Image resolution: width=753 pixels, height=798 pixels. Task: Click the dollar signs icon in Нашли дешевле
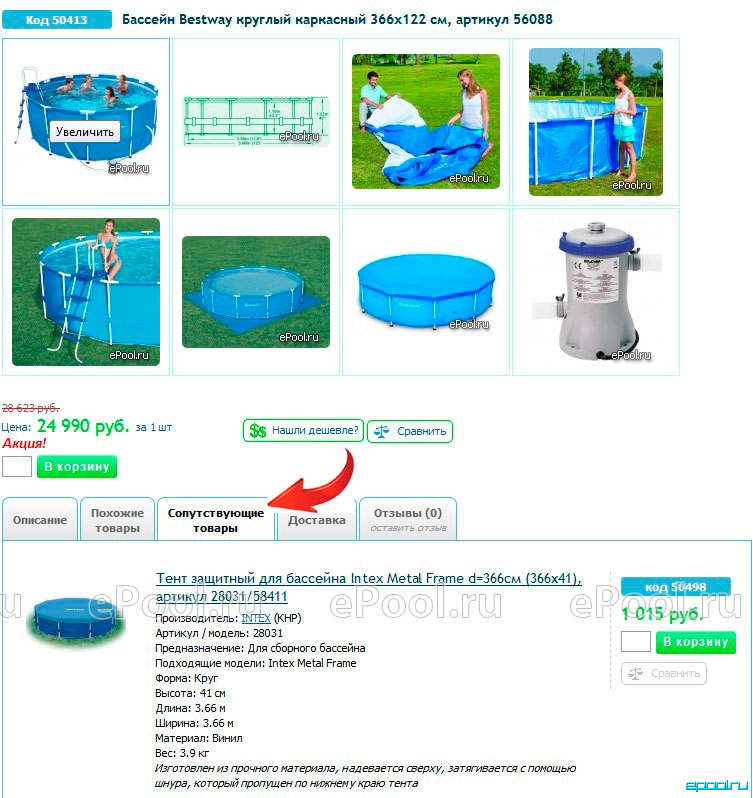click(x=257, y=431)
